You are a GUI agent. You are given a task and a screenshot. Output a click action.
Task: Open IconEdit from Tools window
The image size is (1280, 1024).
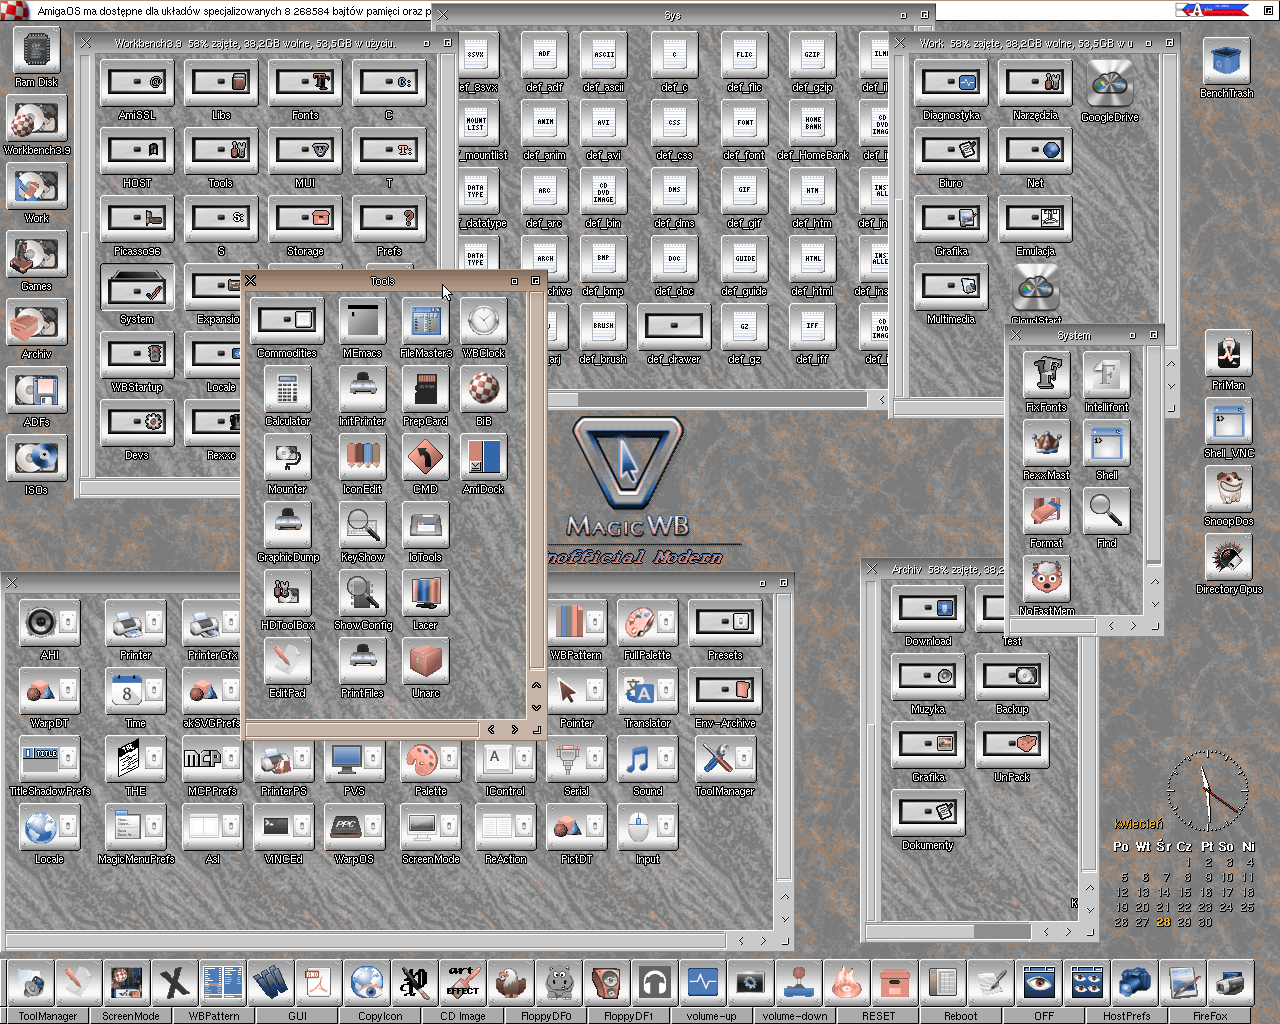point(362,457)
